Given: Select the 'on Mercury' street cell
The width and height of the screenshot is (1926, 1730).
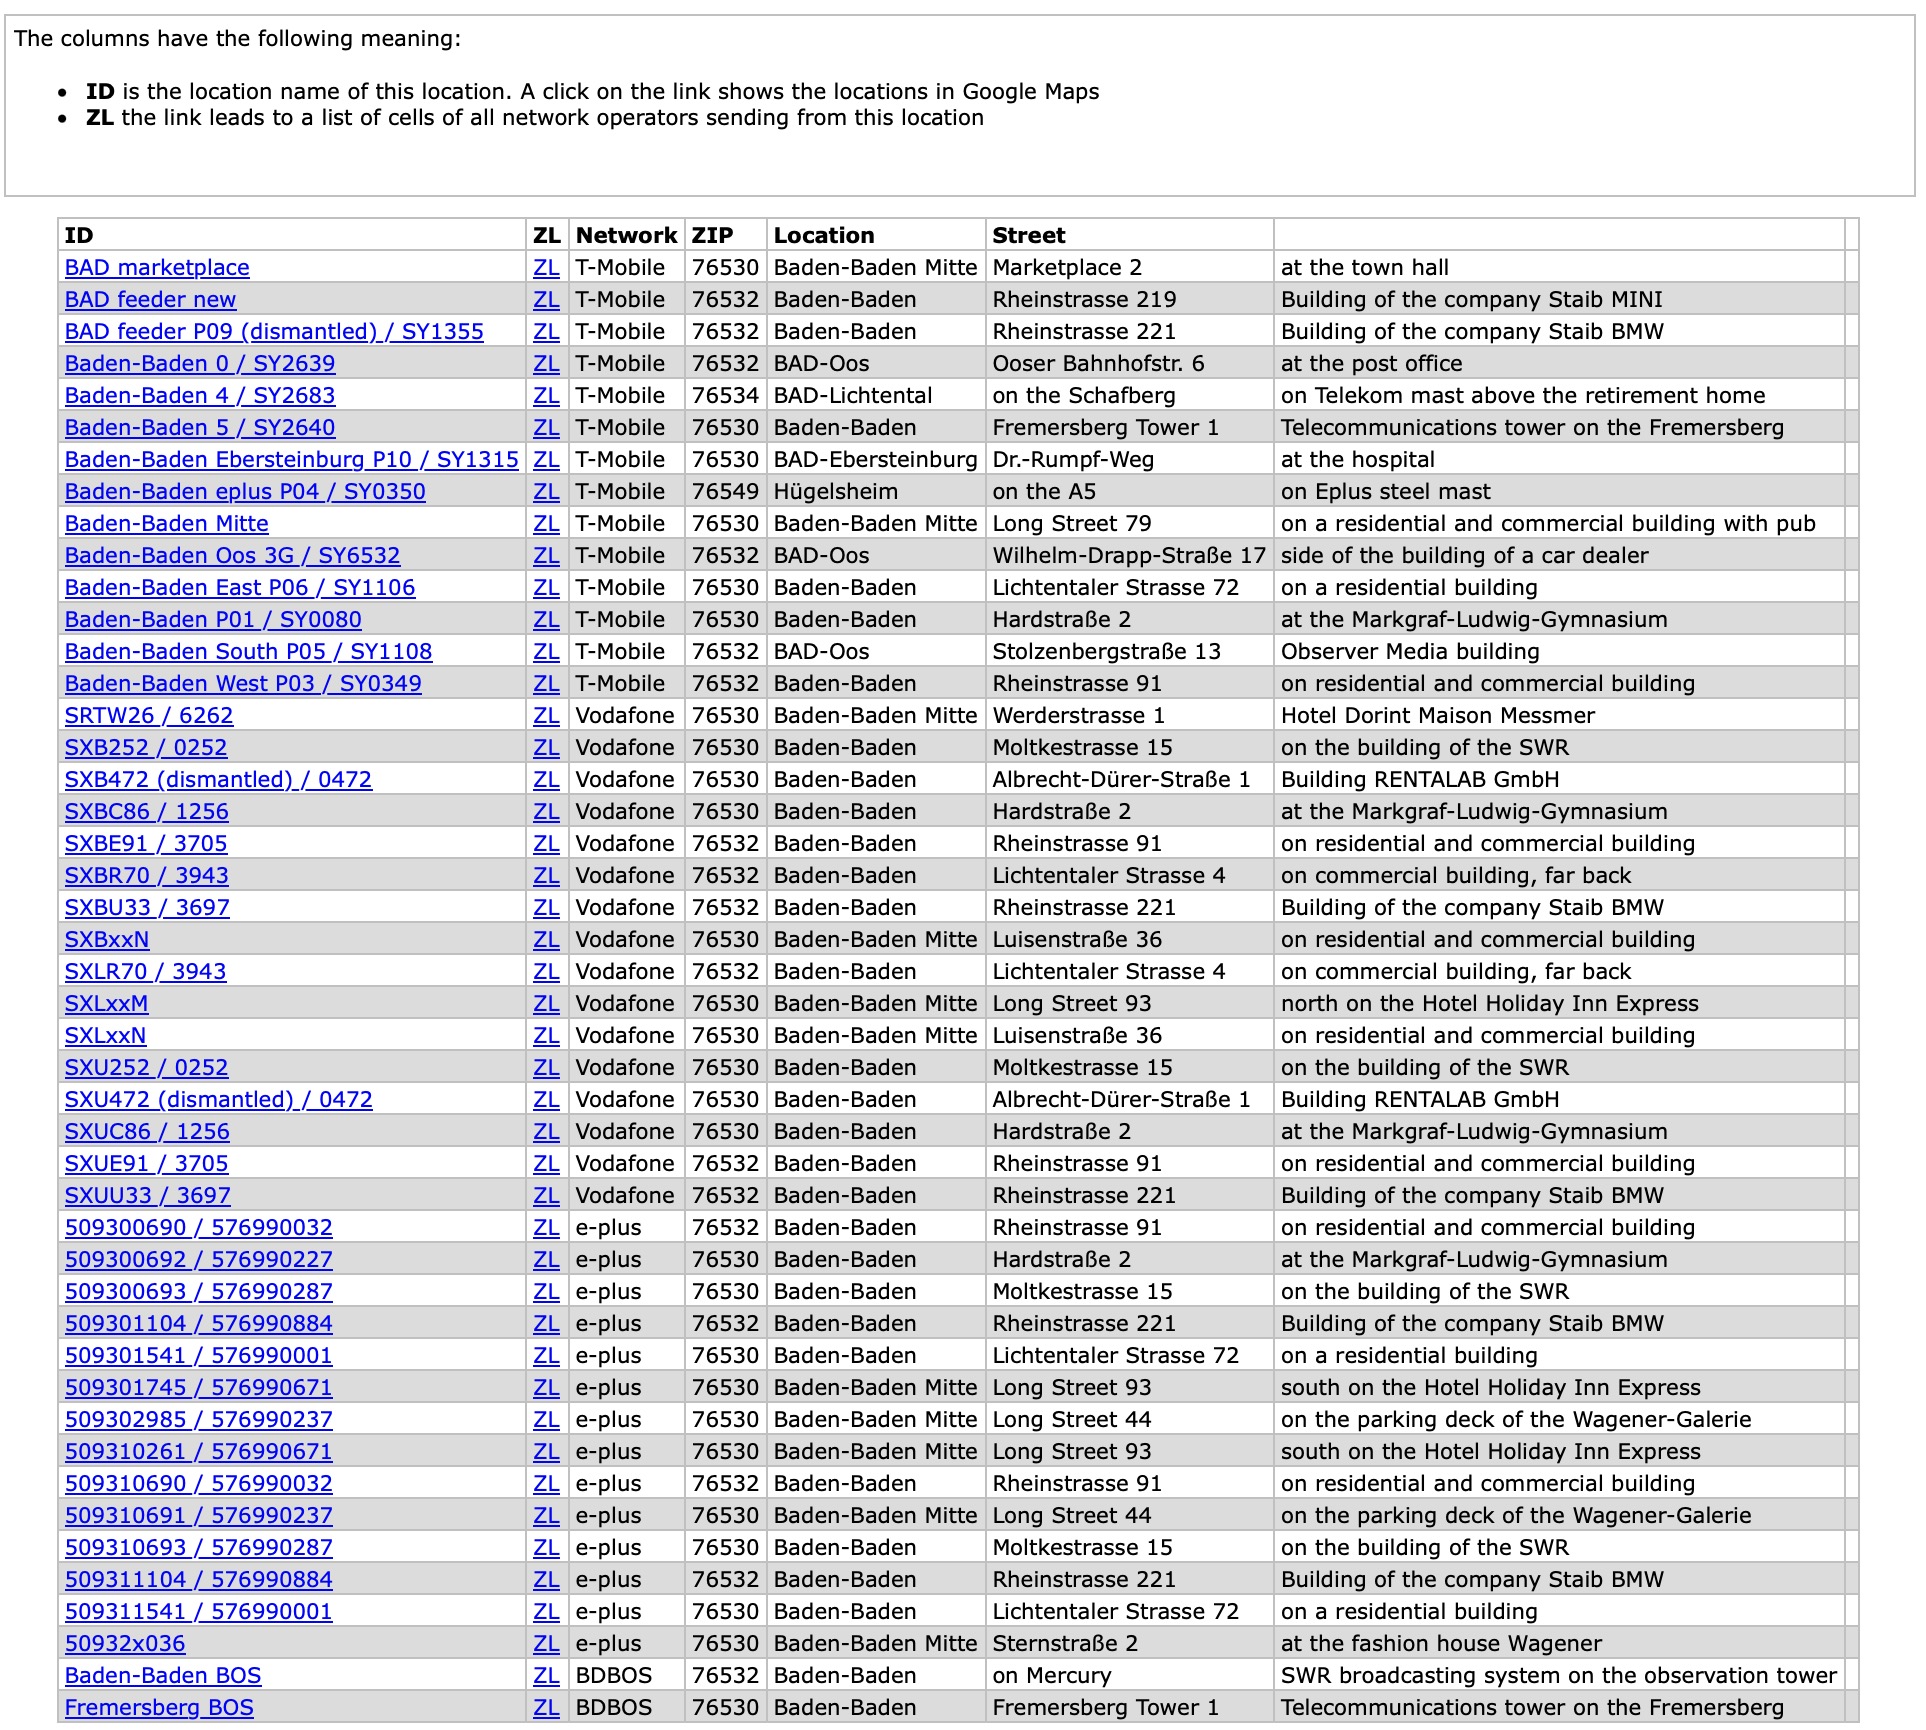Looking at the screenshot, I should [1129, 1675].
